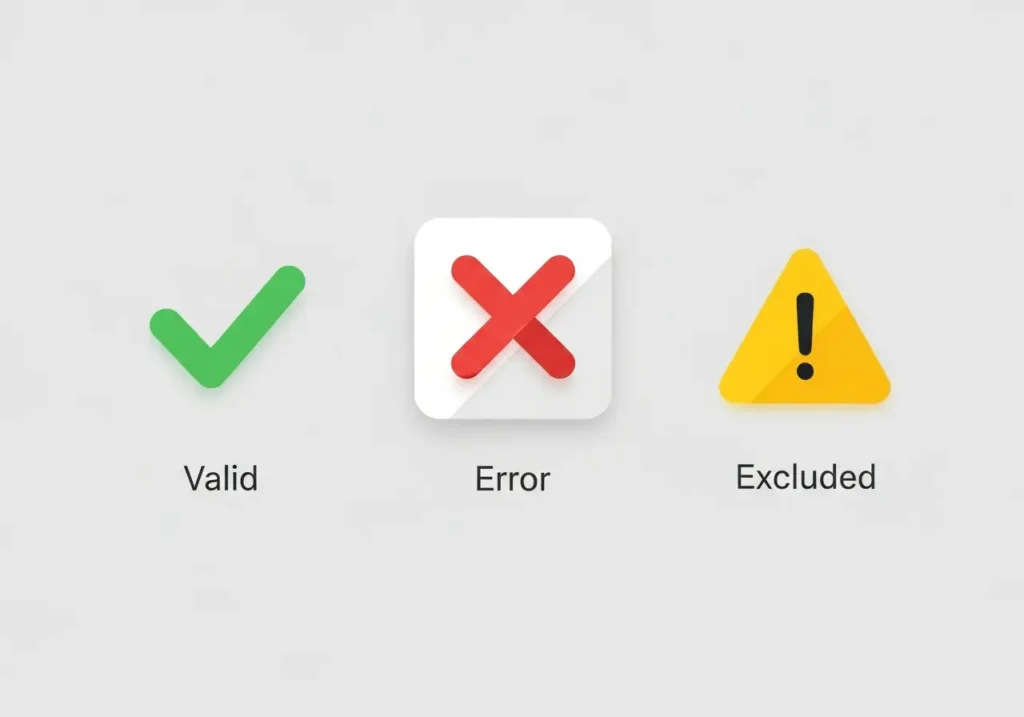
Task: Click the Error label text
Action: click(x=513, y=479)
